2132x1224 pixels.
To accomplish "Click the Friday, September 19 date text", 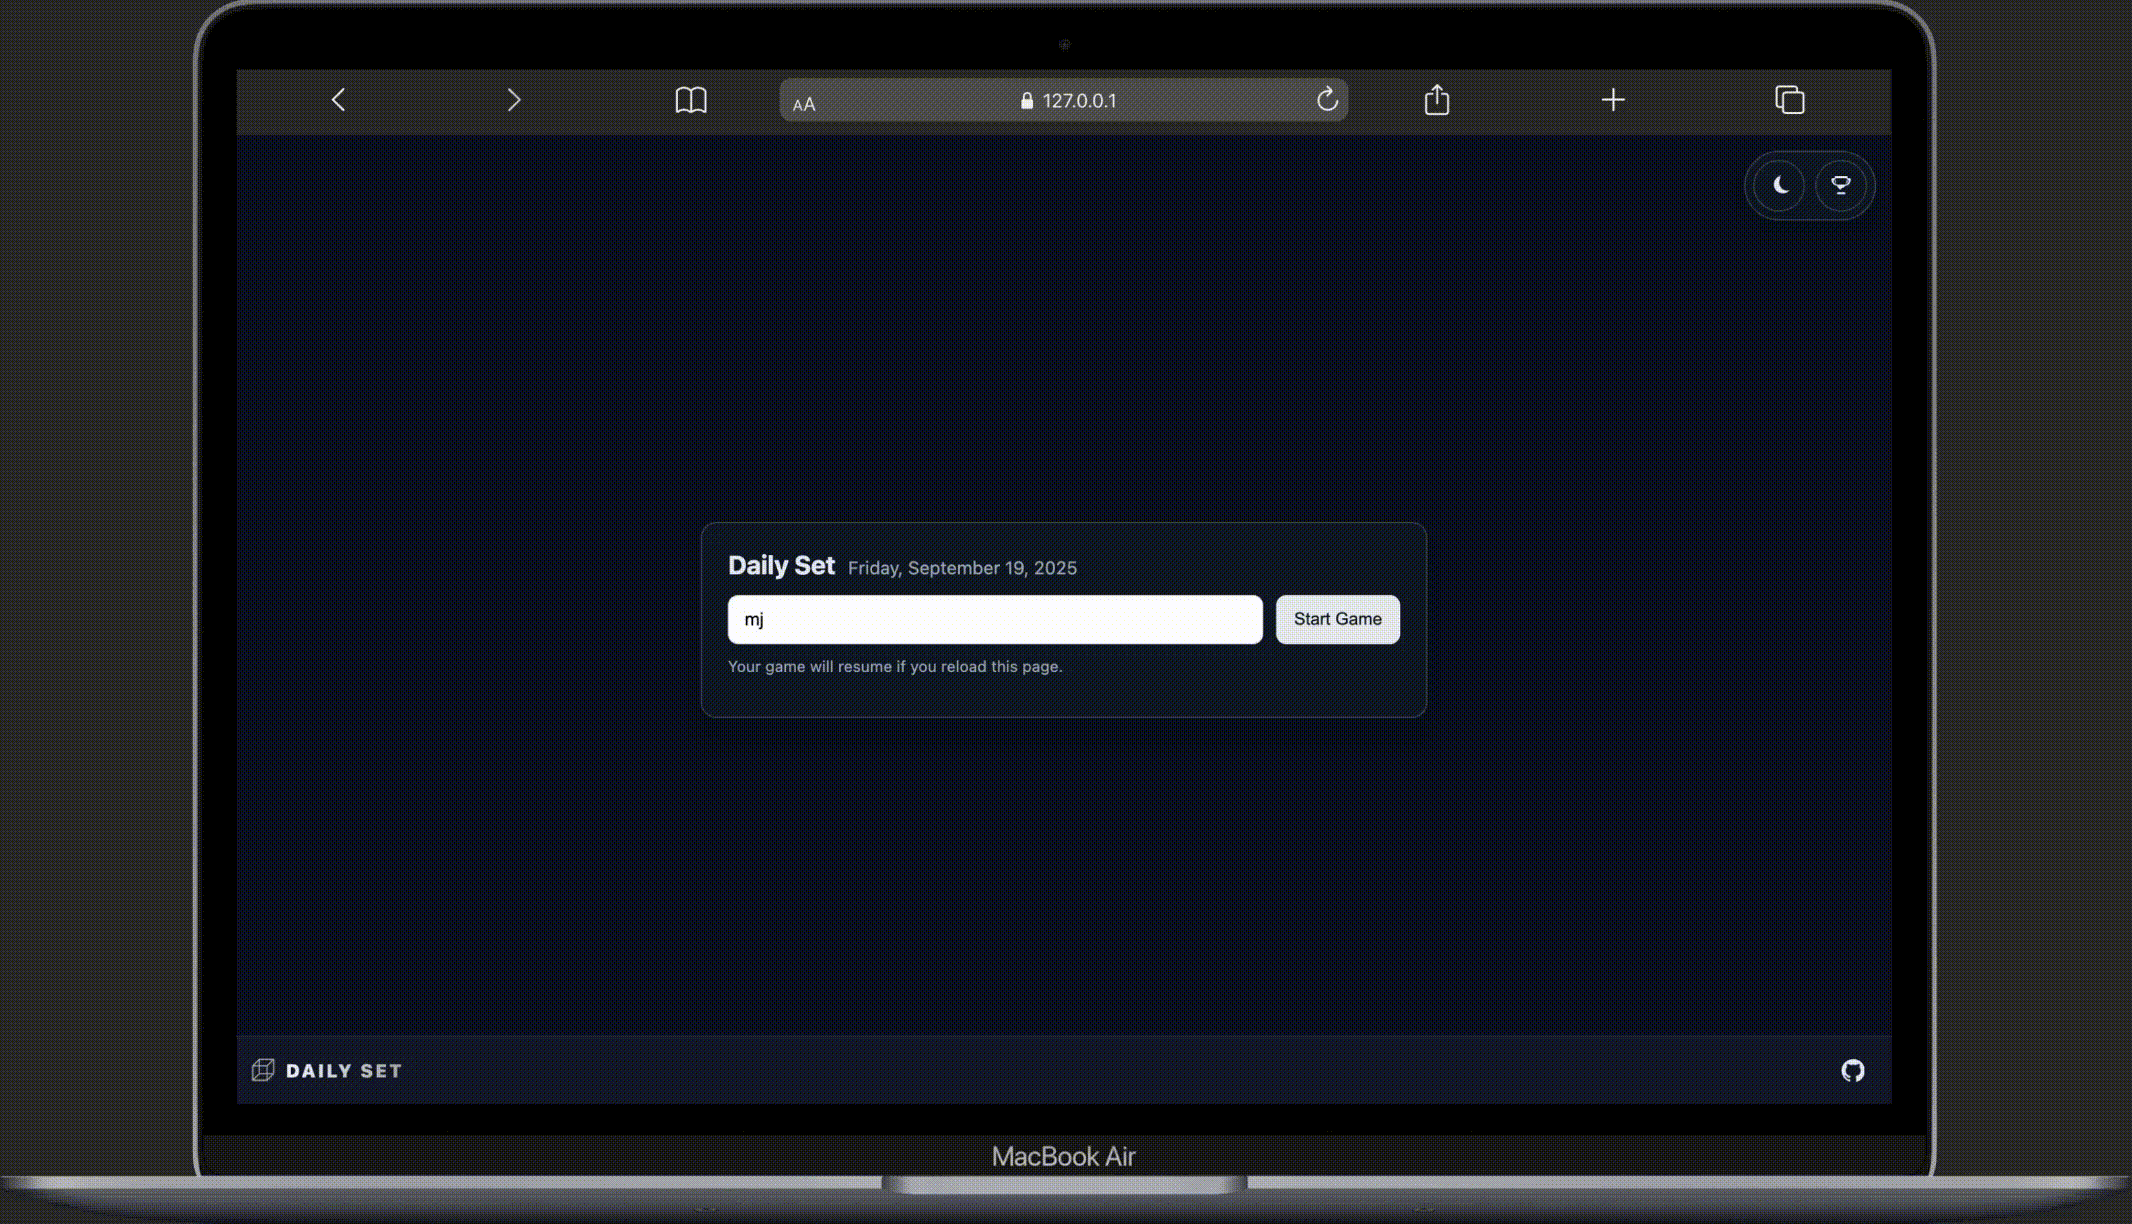I will point(962,567).
